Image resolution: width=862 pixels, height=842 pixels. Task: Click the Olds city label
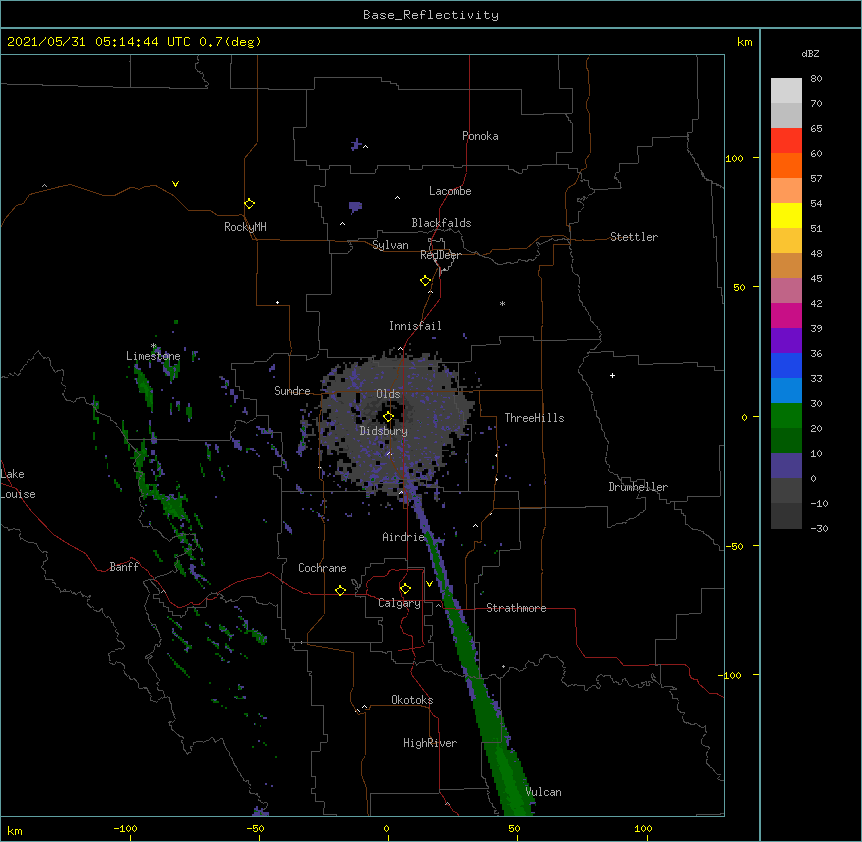(x=388, y=394)
